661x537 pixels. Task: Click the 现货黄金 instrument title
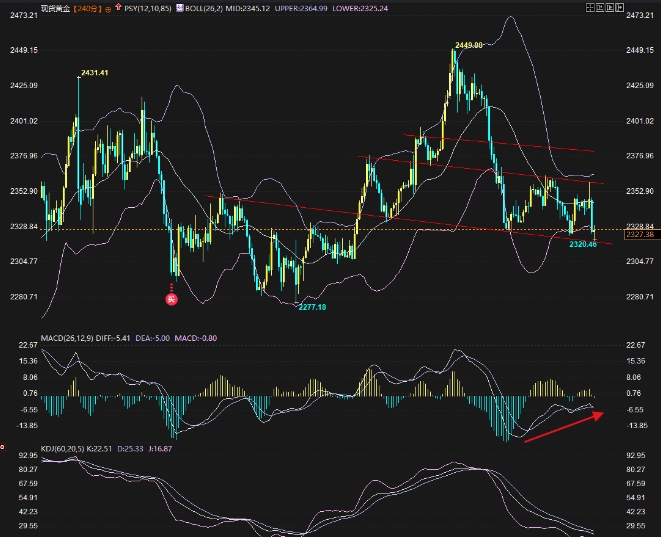(x=56, y=8)
